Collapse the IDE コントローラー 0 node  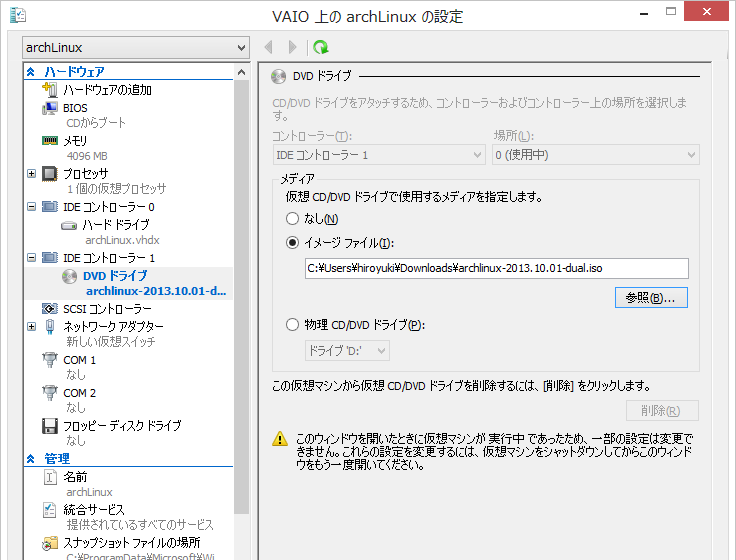(x=31, y=207)
